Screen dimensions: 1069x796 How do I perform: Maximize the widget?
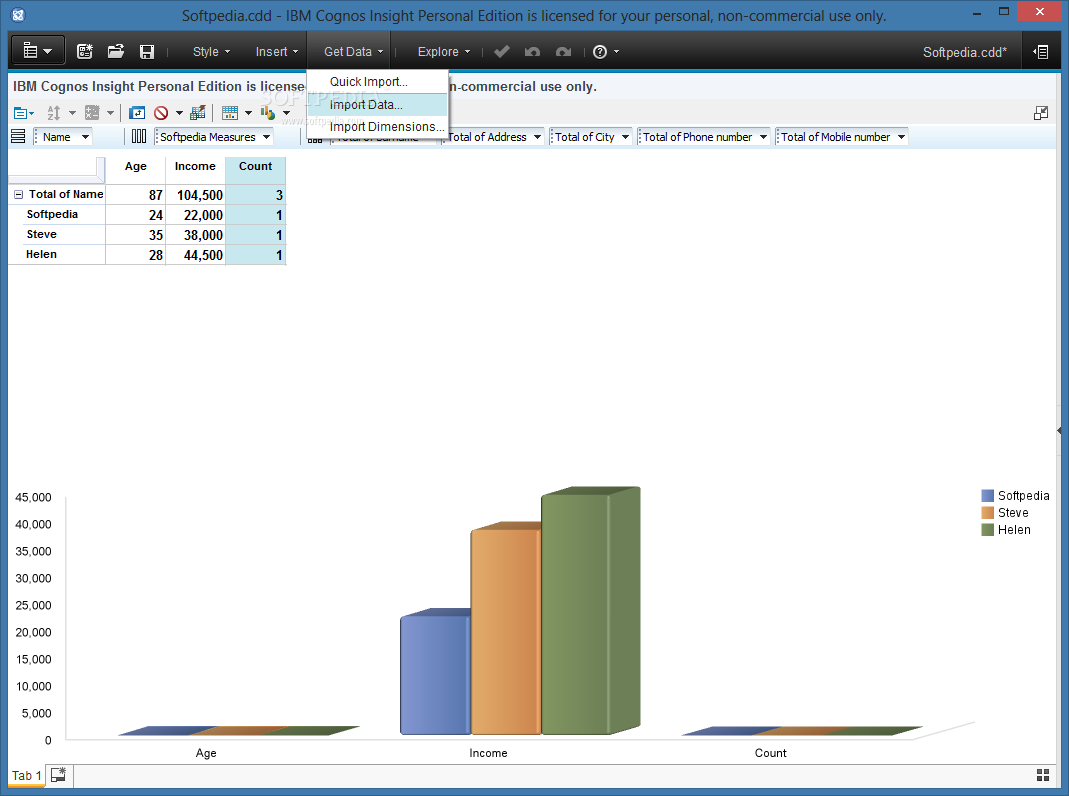point(1041,113)
